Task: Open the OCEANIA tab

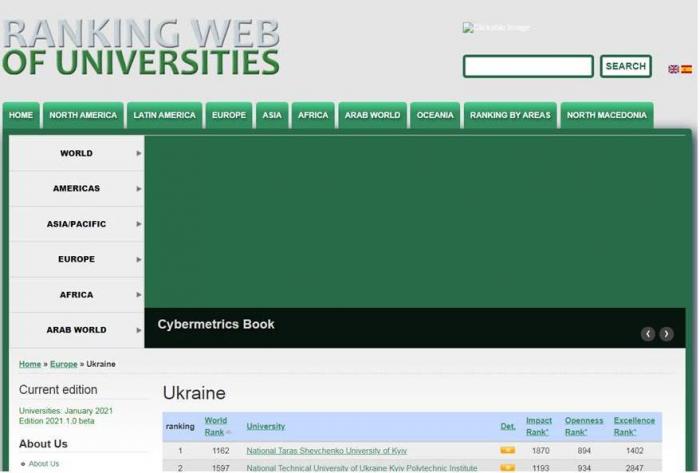Action: coord(435,115)
